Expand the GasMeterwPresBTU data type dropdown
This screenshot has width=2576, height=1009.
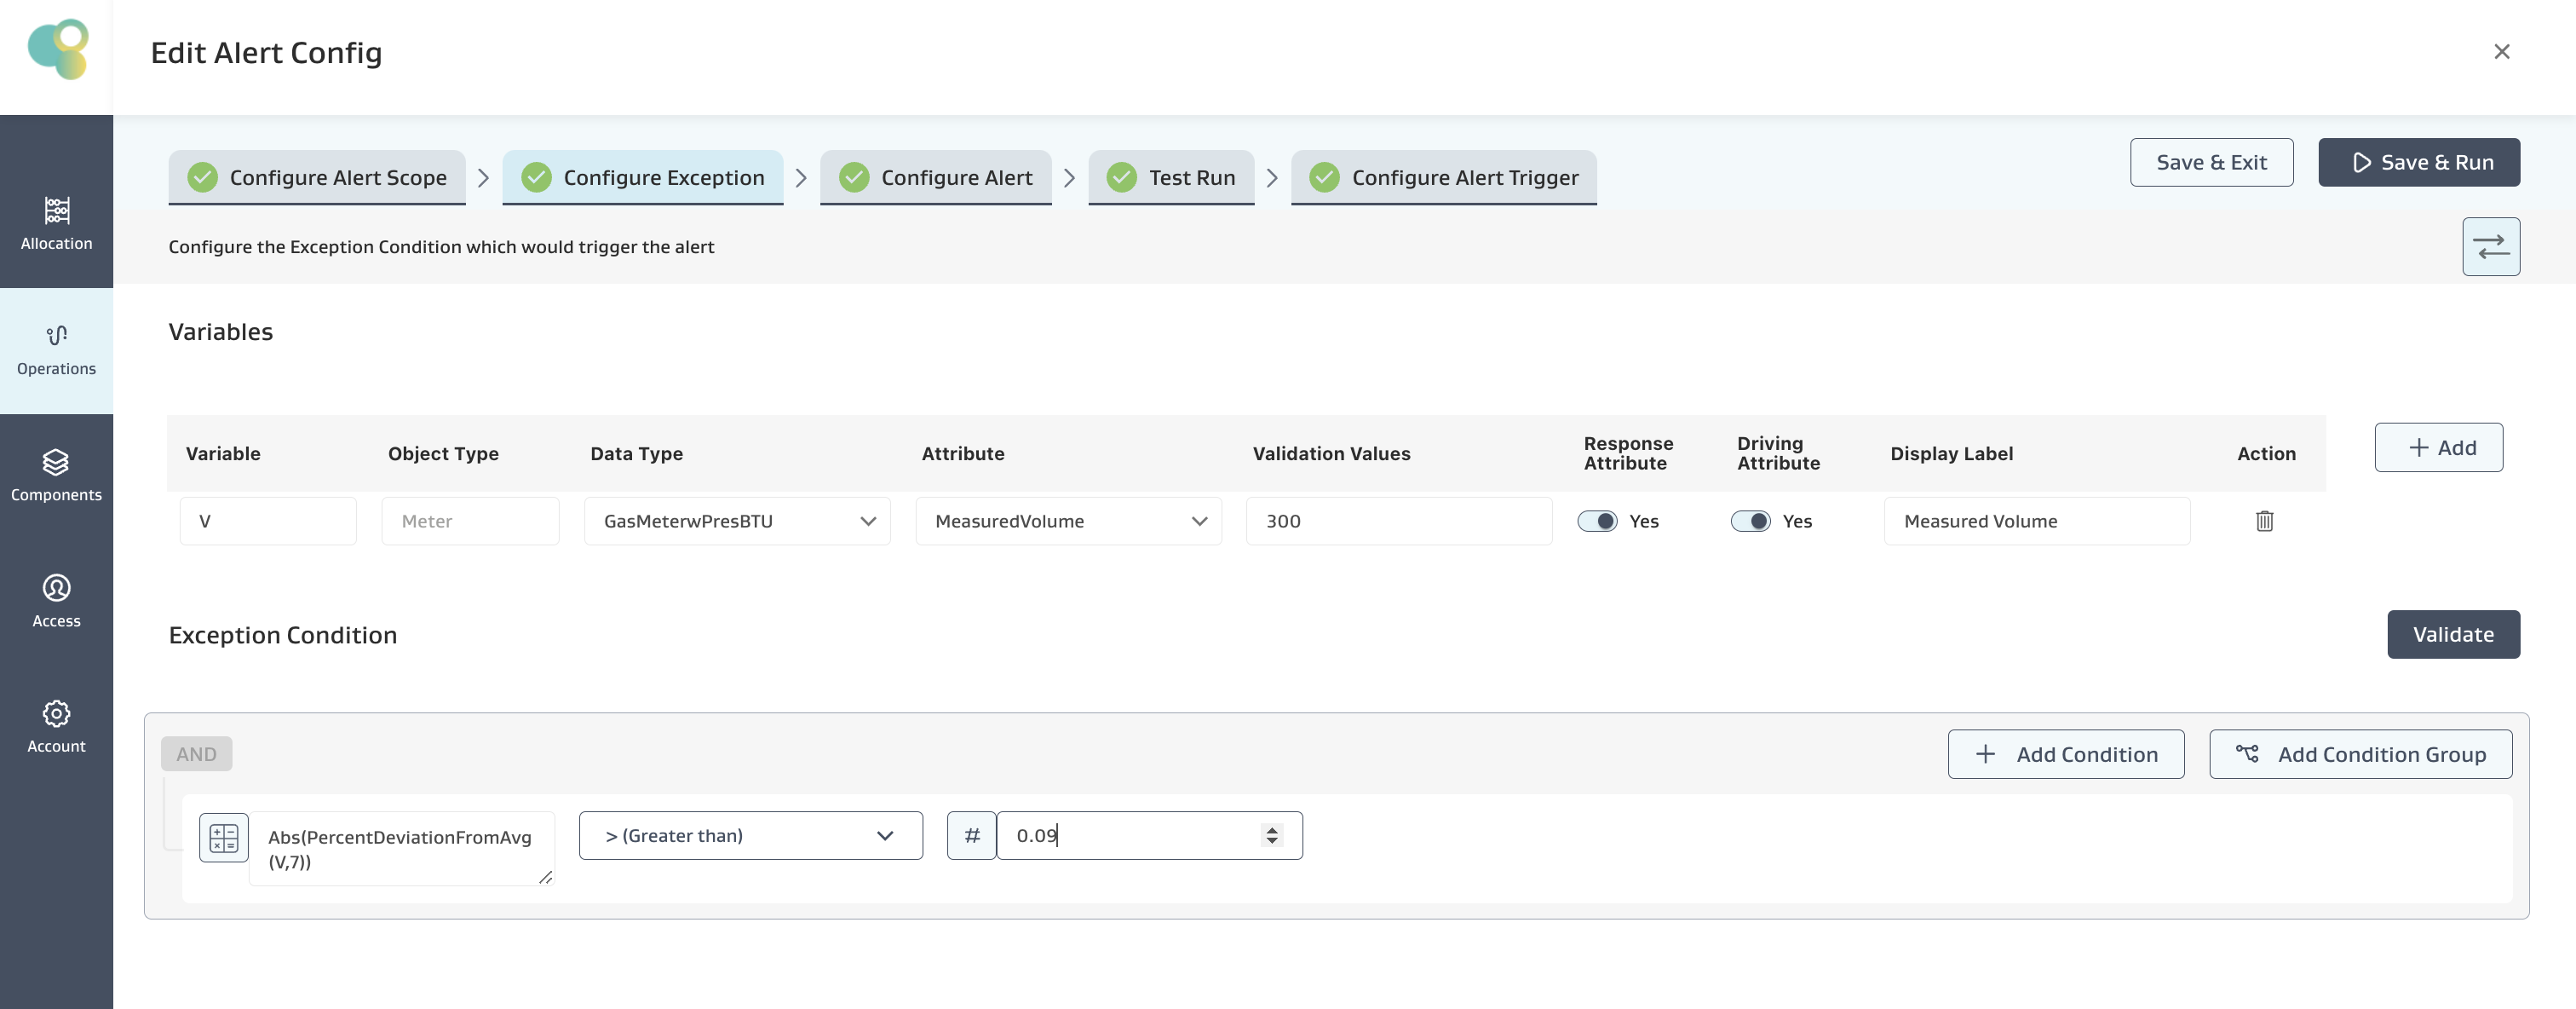(x=737, y=521)
